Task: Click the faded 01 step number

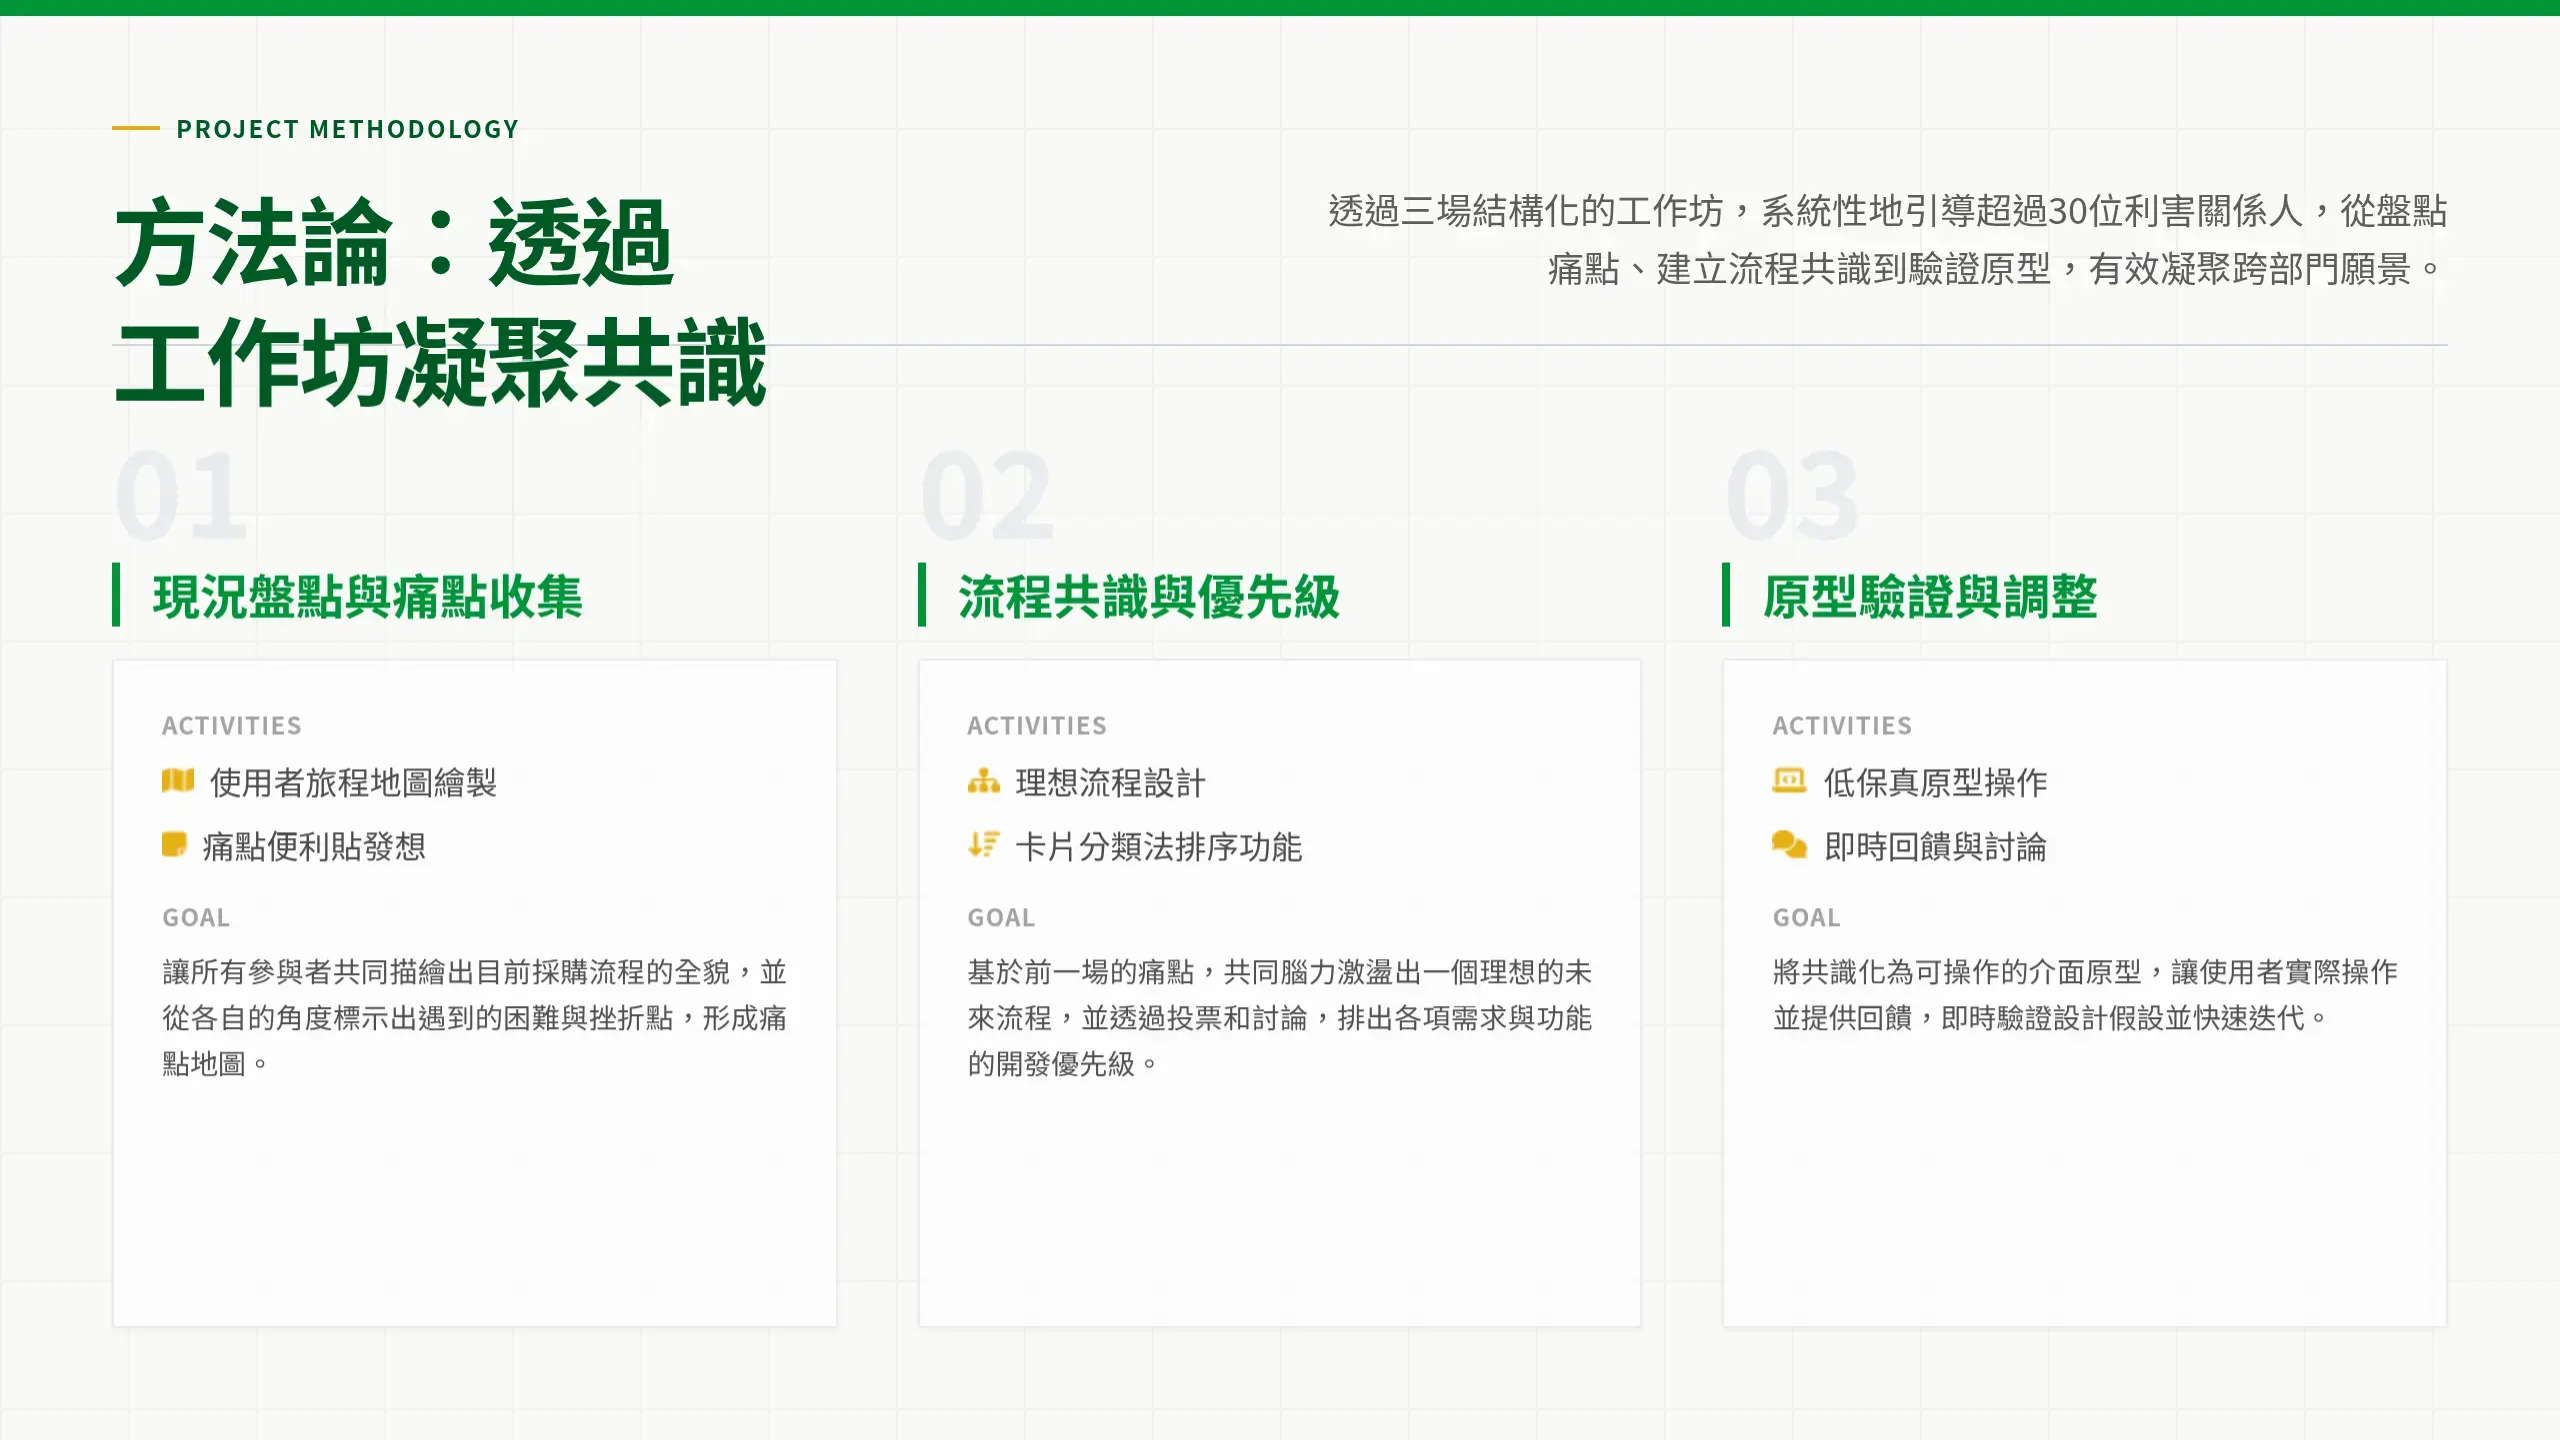Action: pyautogui.click(x=181, y=495)
